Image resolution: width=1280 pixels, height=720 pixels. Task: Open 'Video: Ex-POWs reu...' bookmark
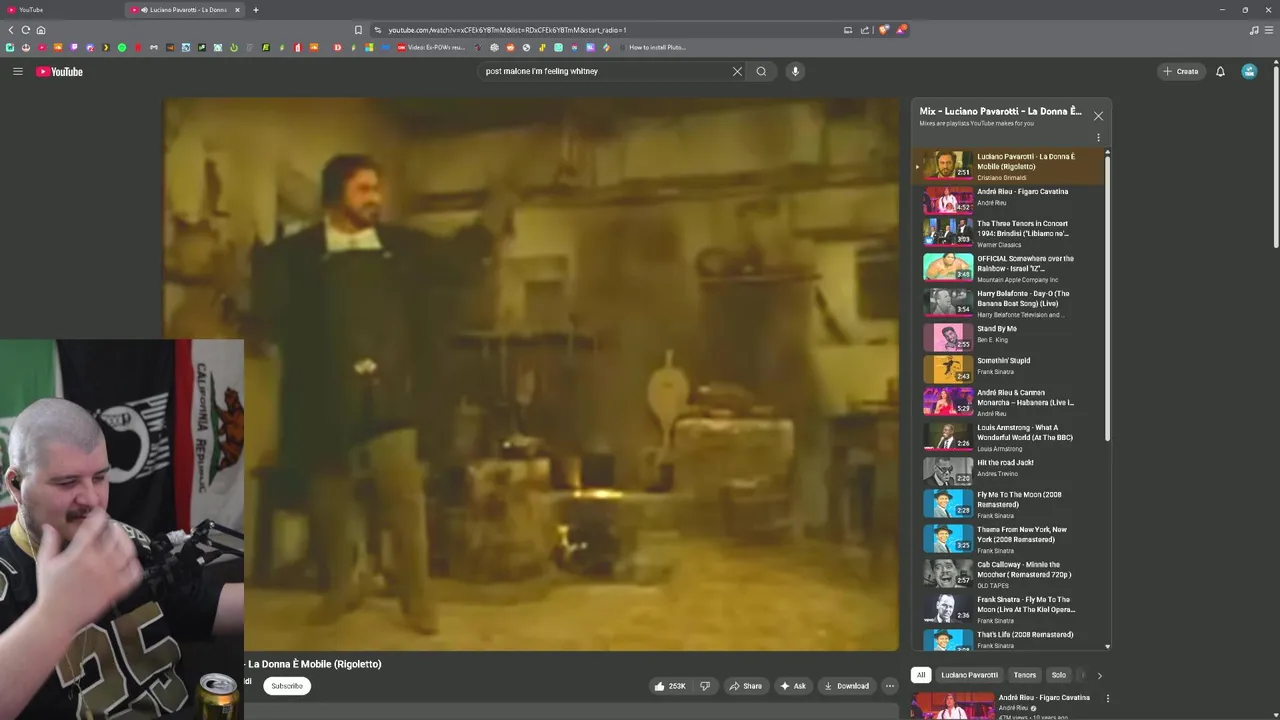[x=431, y=47]
